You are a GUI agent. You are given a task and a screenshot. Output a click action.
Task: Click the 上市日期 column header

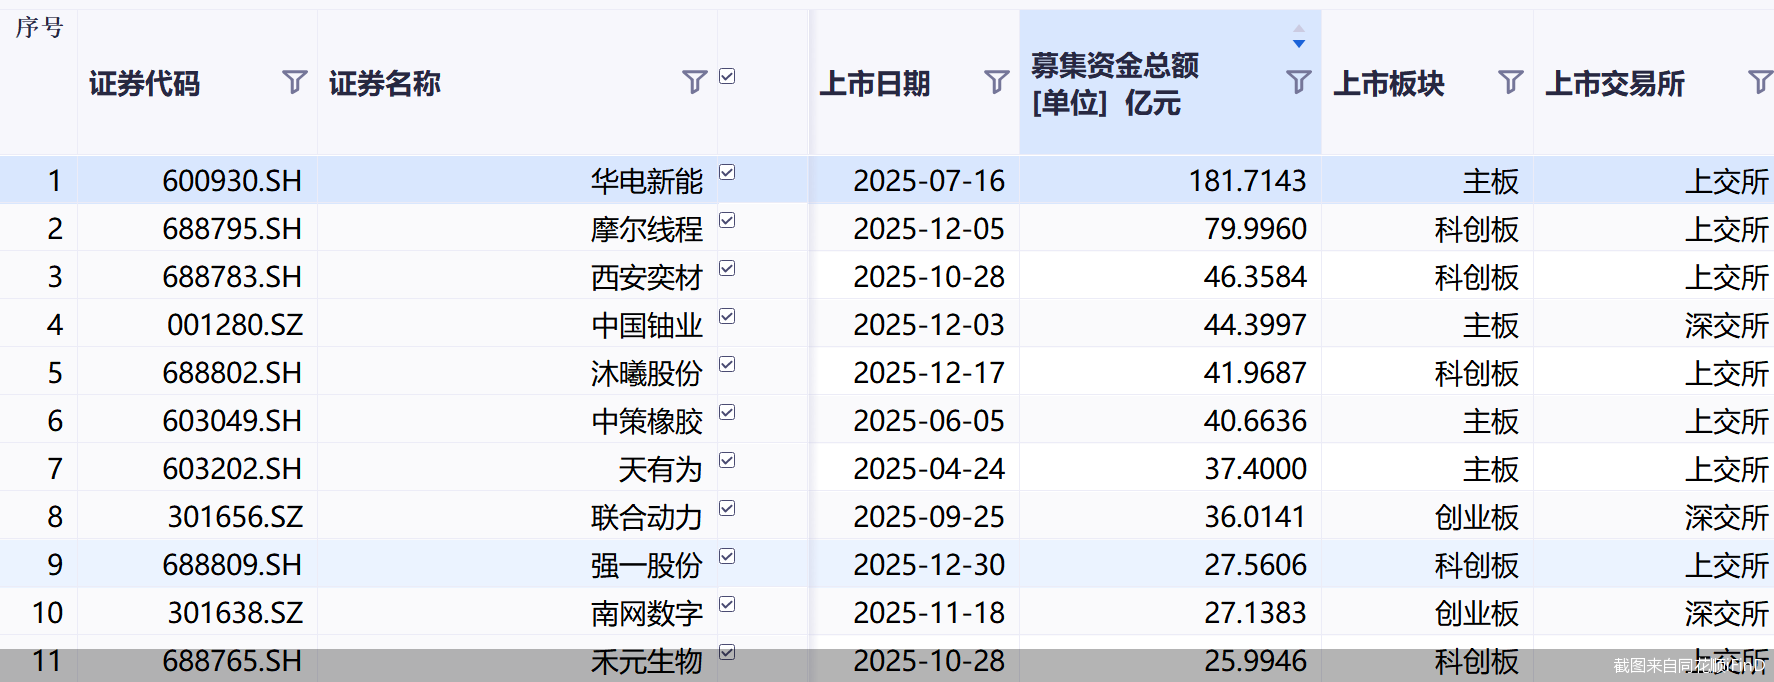tap(874, 84)
